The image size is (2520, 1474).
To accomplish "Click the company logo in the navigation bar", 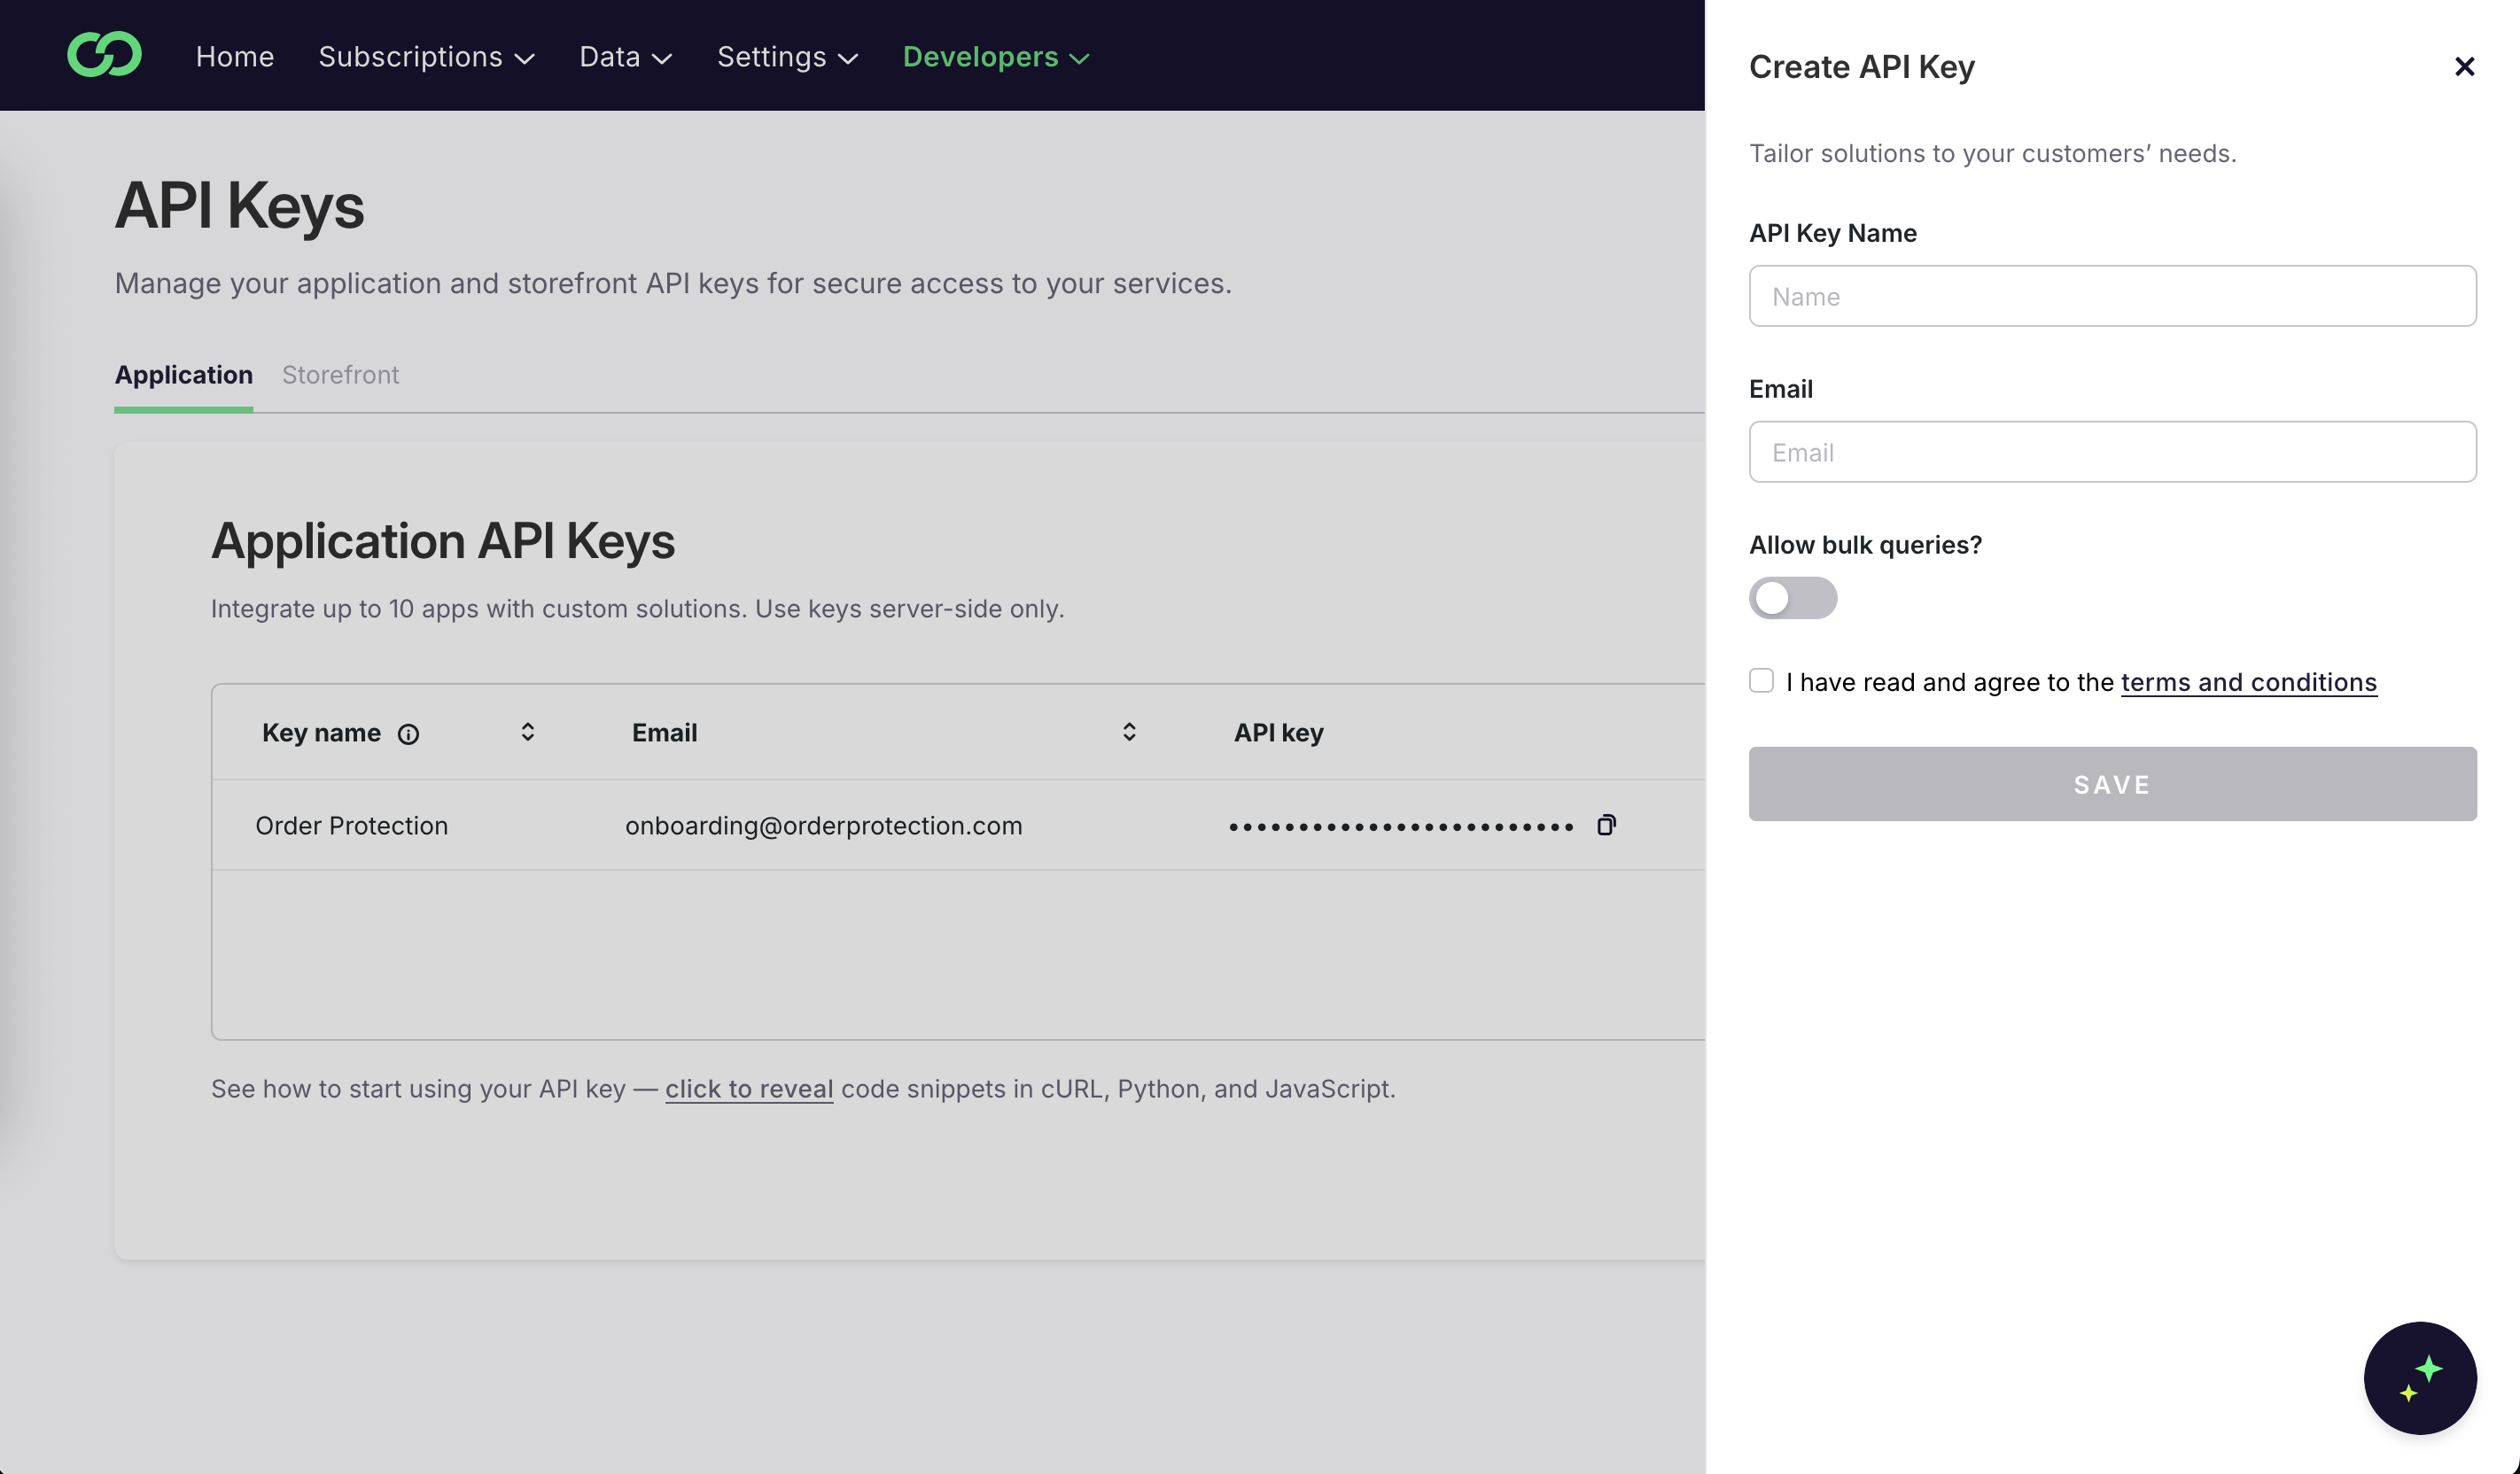I will [x=105, y=55].
